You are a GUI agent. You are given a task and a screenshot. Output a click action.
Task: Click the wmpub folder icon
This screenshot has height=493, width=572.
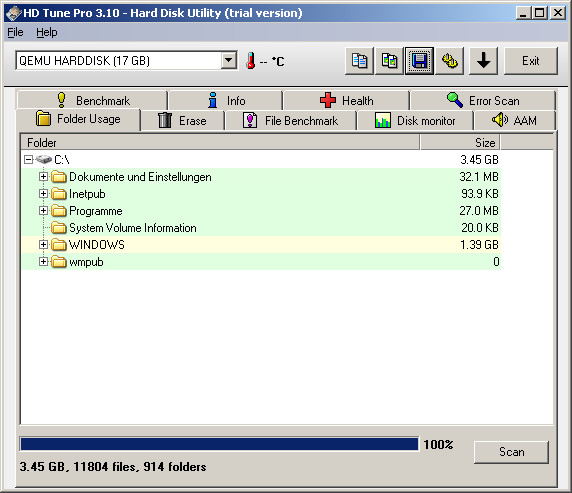coord(59,262)
